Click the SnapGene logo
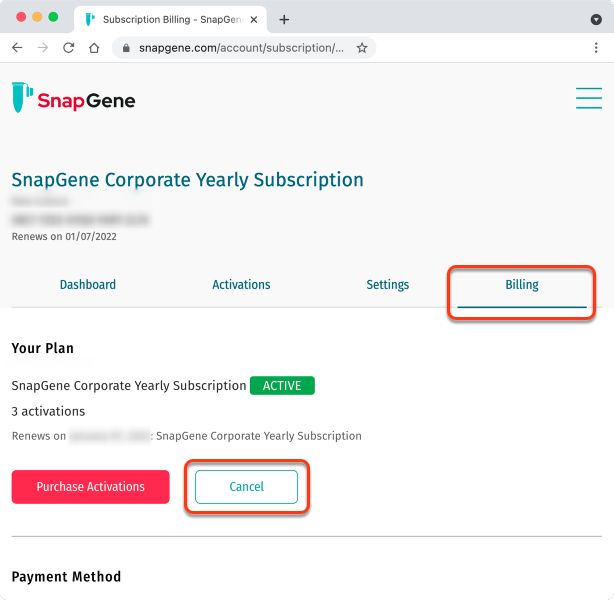Screen dimensions: 614x600 click(x=74, y=98)
